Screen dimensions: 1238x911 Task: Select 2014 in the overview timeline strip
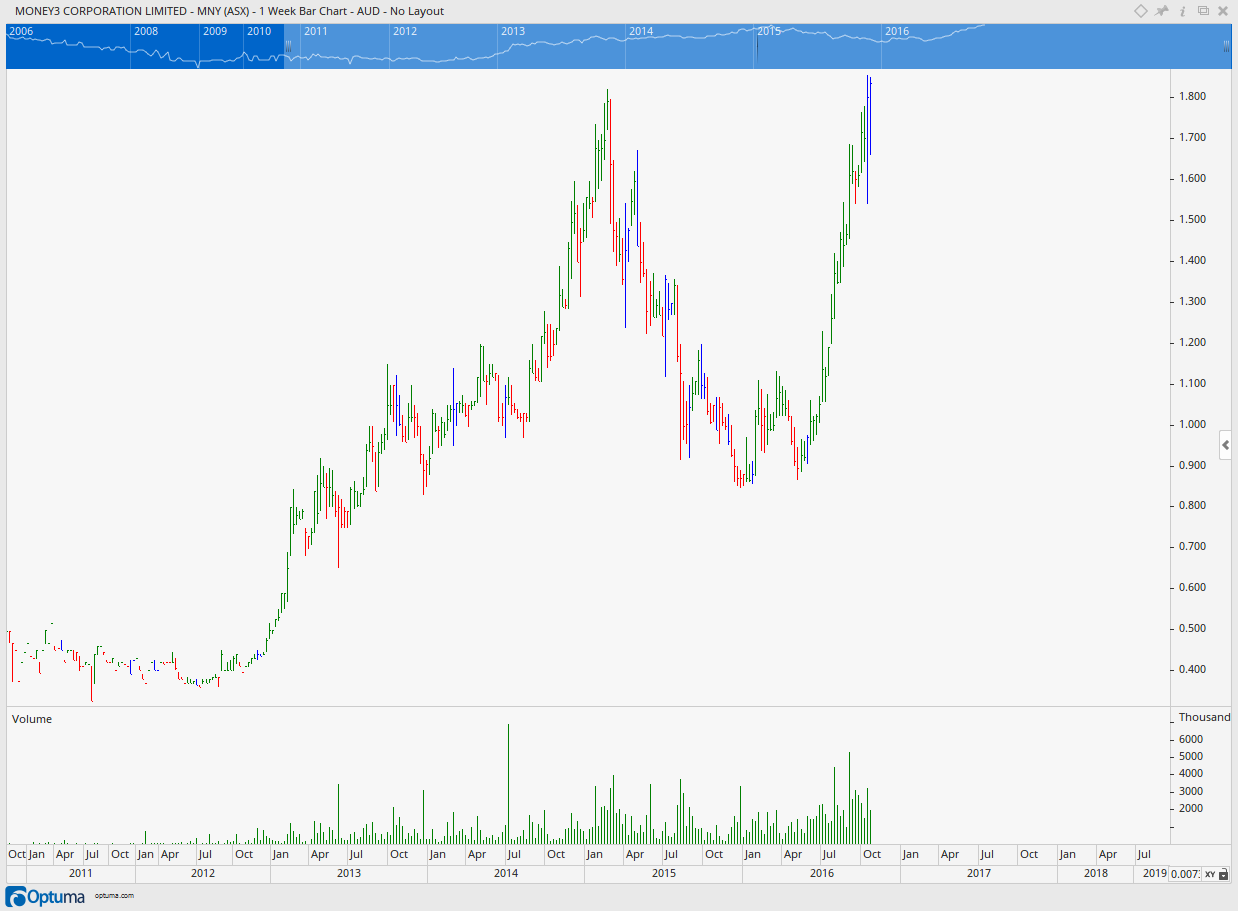(x=641, y=31)
